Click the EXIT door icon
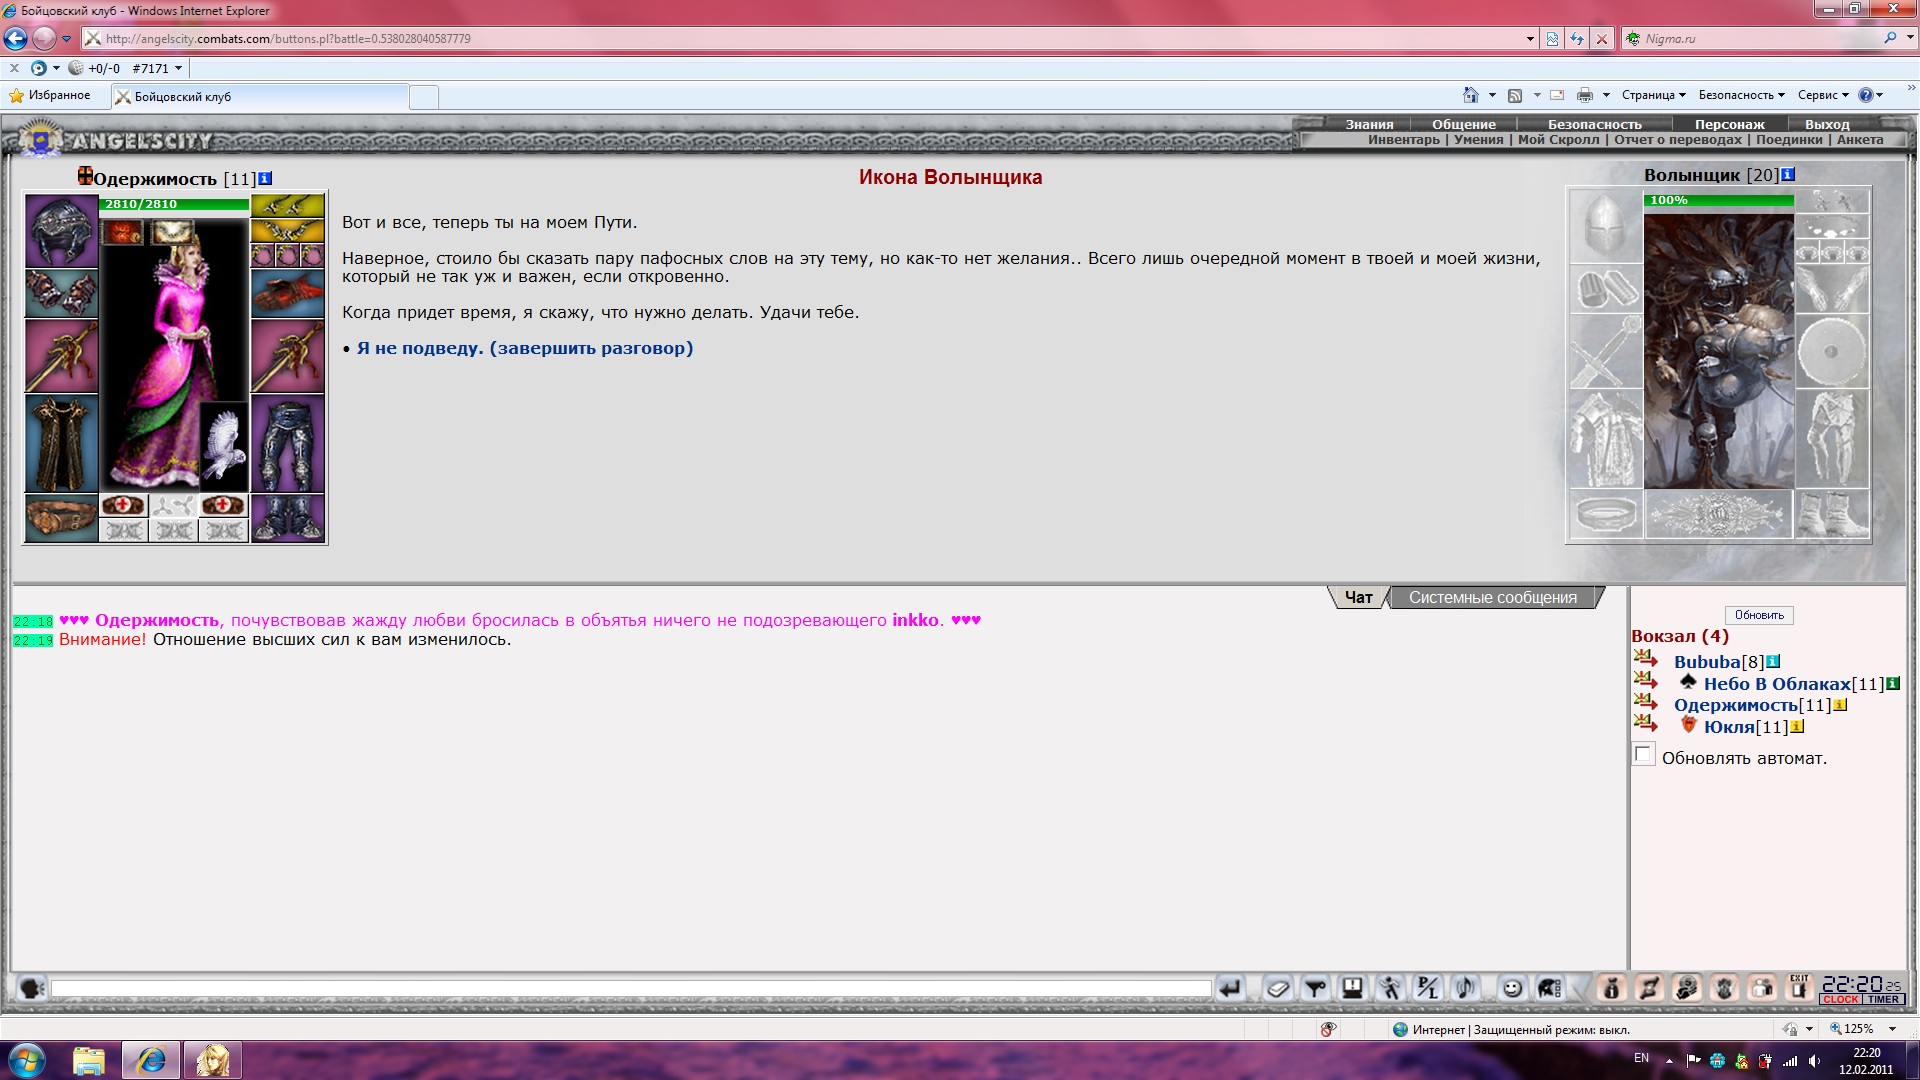Screen dimensions: 1920x1080 (1799, 988)
